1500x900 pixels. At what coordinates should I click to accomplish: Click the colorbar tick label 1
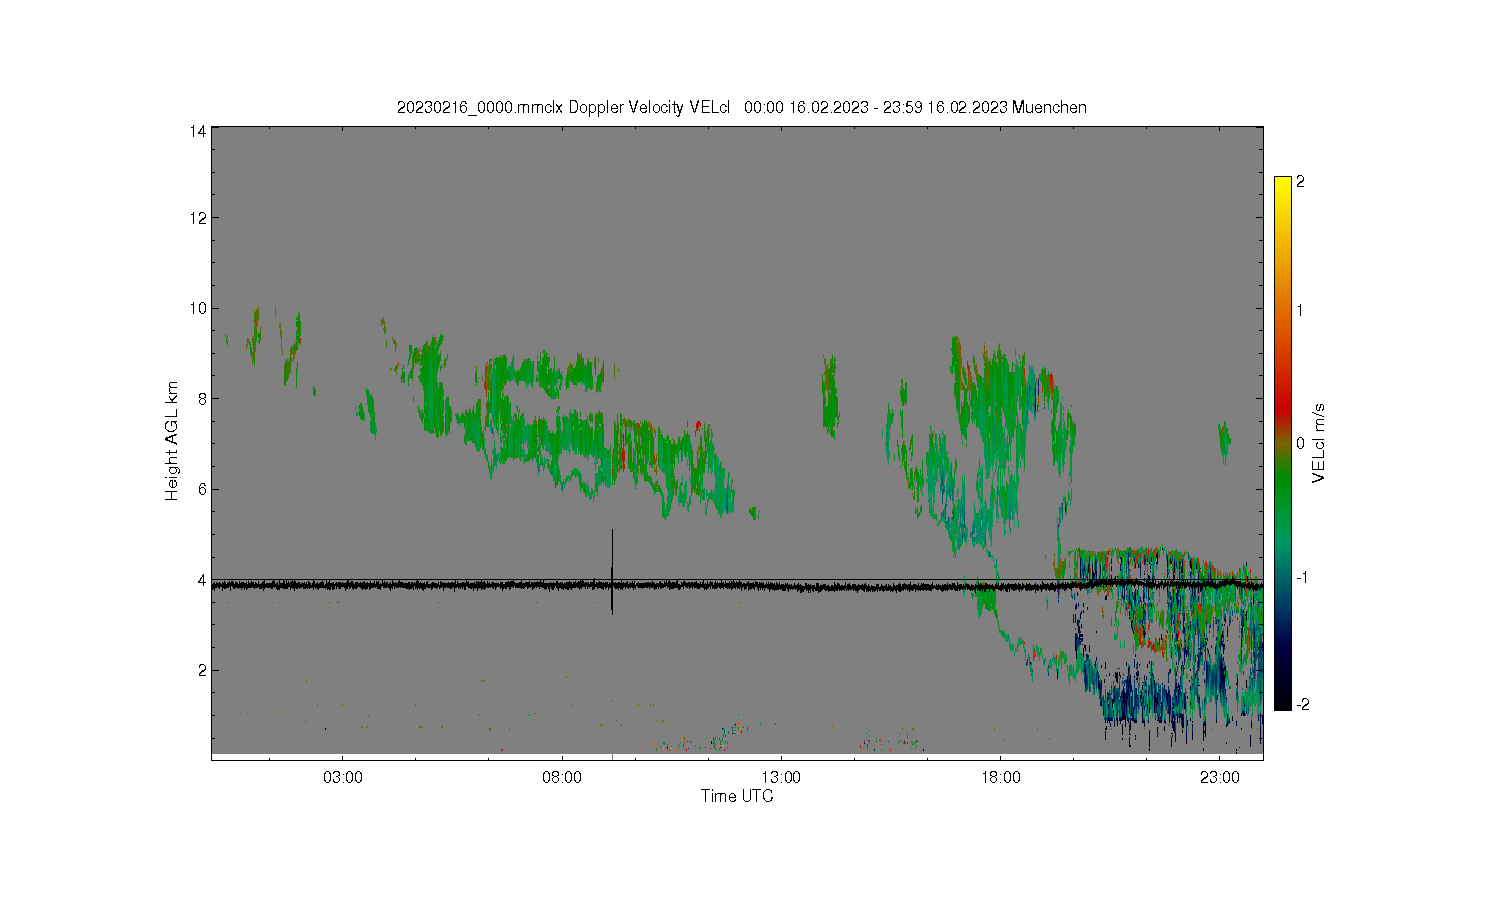coord(1300,310)
